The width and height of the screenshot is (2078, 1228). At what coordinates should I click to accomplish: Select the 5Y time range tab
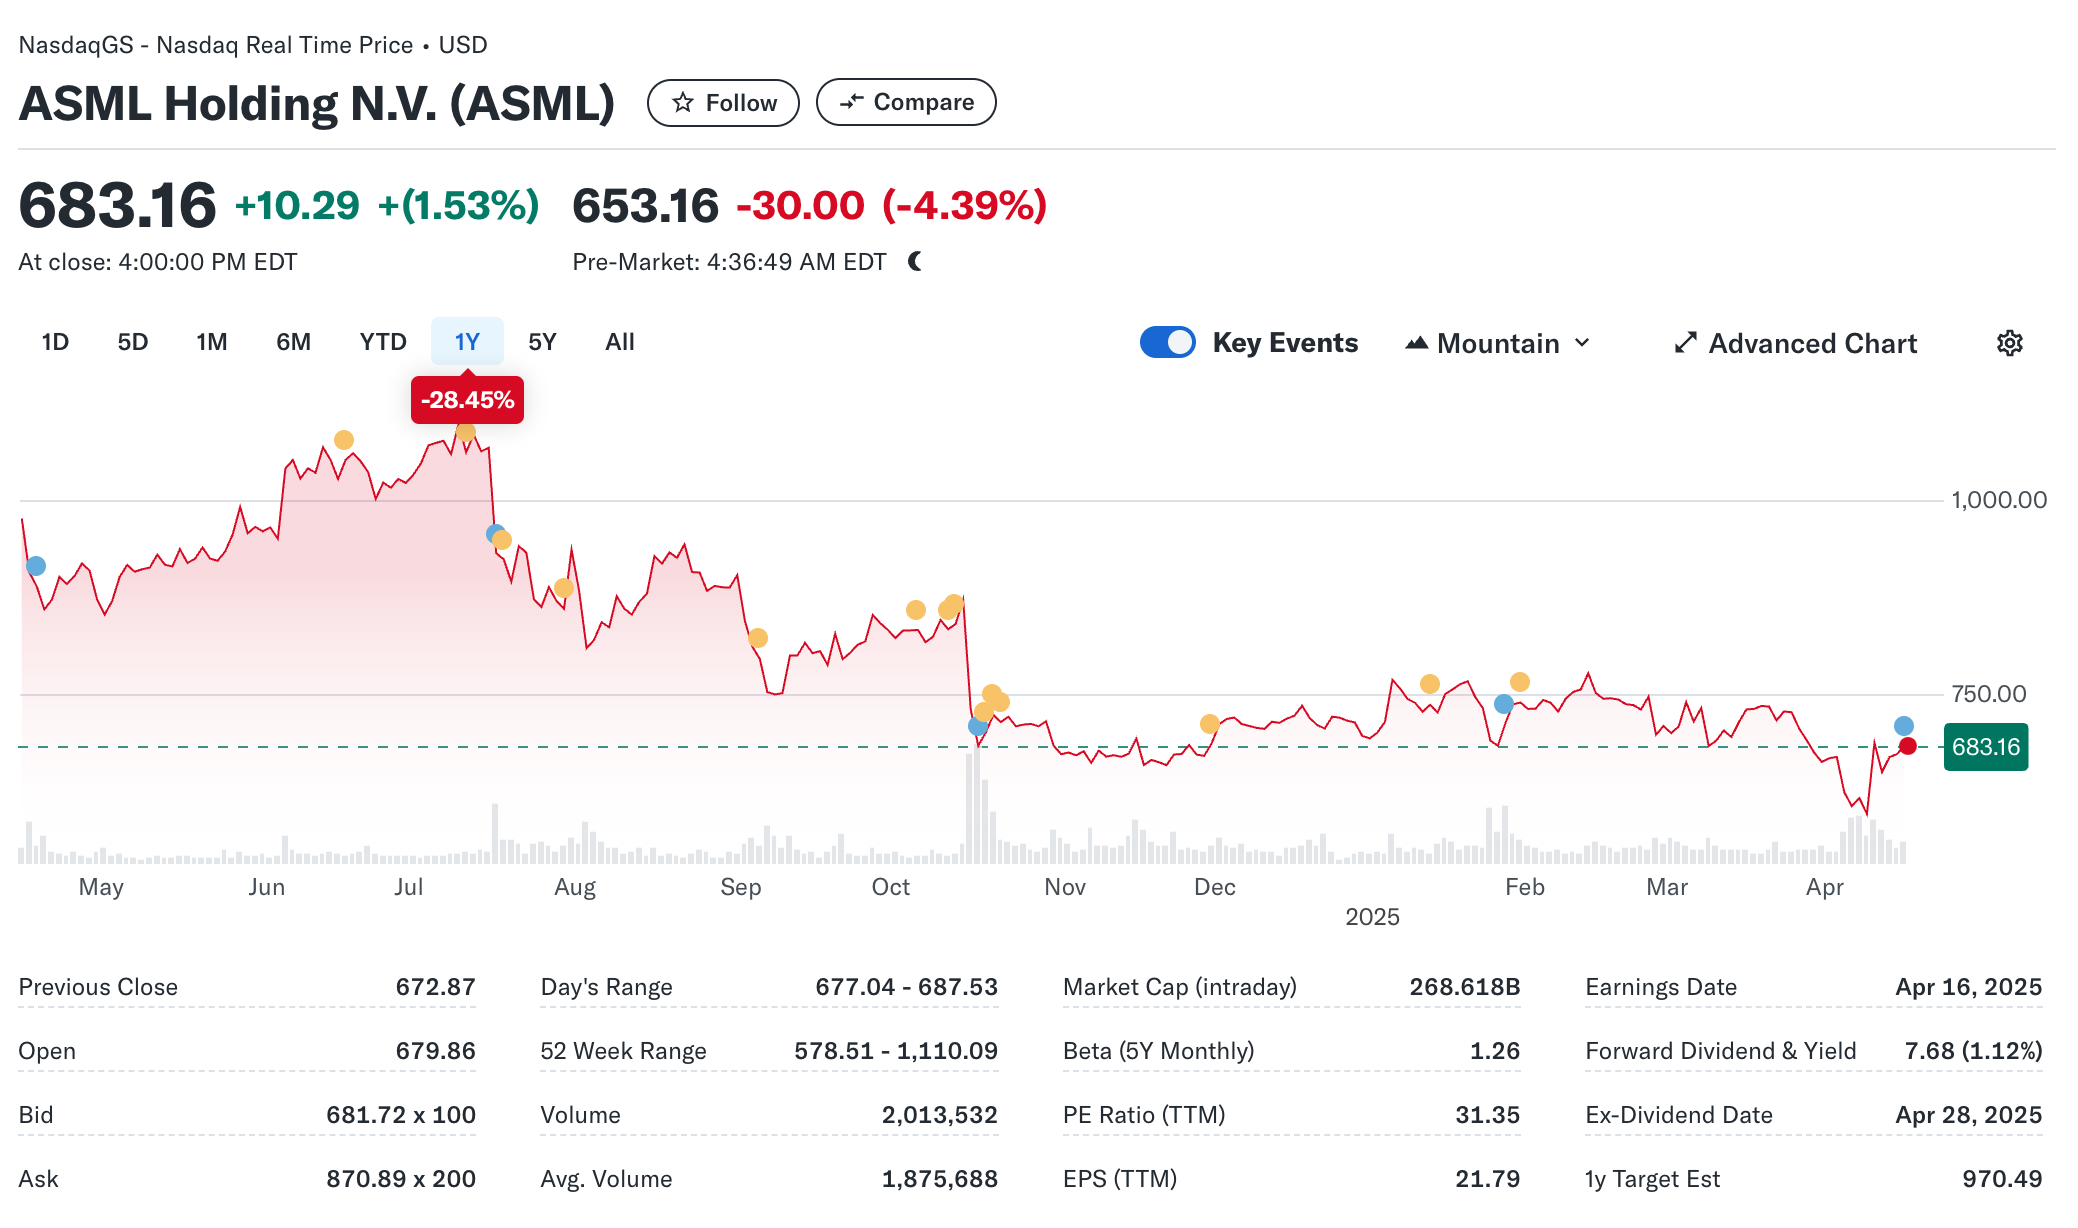pos(541,342)
